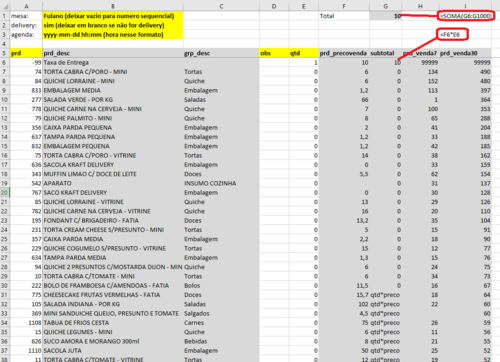Select the 'APARATO' cell
Viewport: 500px width, 362px height.
coord(113,183)
